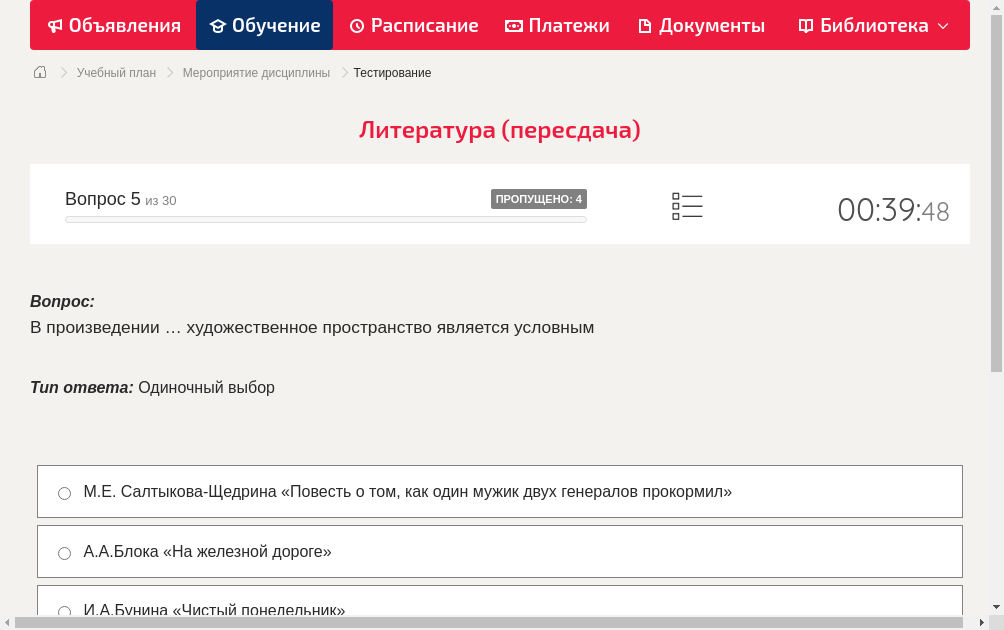Click the home icon in the breadcrumb
Viewport: 1004px width, 630px height.
tap(40, 72)
